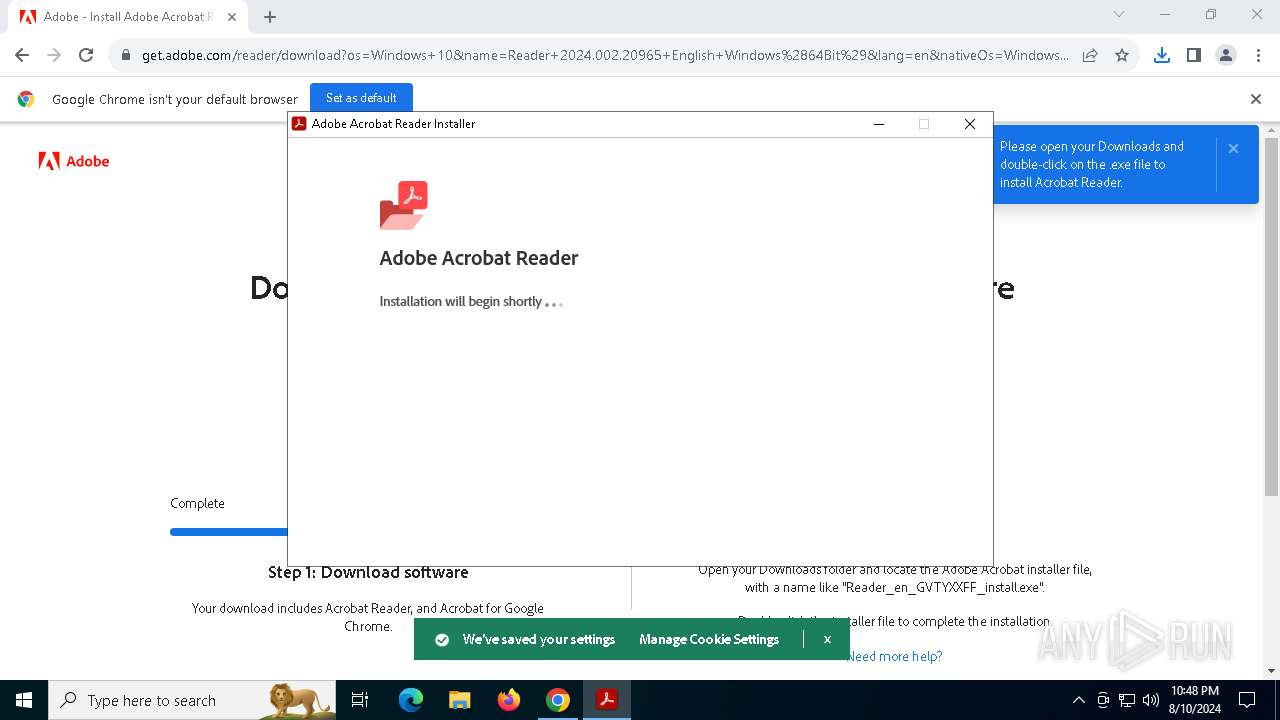Open a new tab with plus button

pos(270,17)
